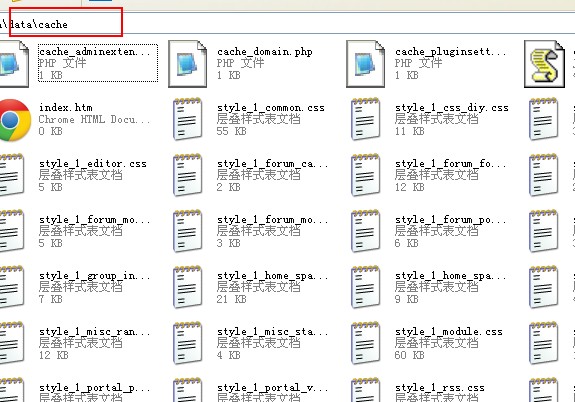Click the style_1_group_in file name
The height and width of the screenshot is (402, 575).
[95, 275]
